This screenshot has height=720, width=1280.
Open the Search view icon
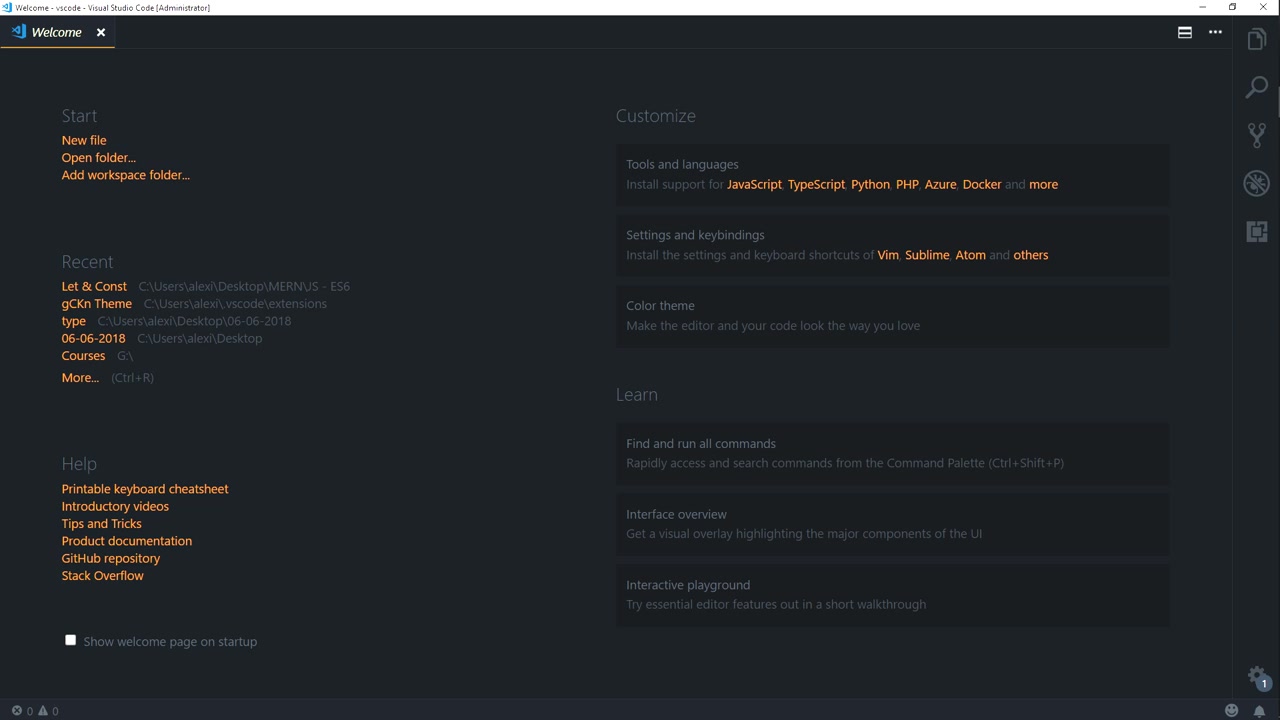click(x=1257, y=87)
